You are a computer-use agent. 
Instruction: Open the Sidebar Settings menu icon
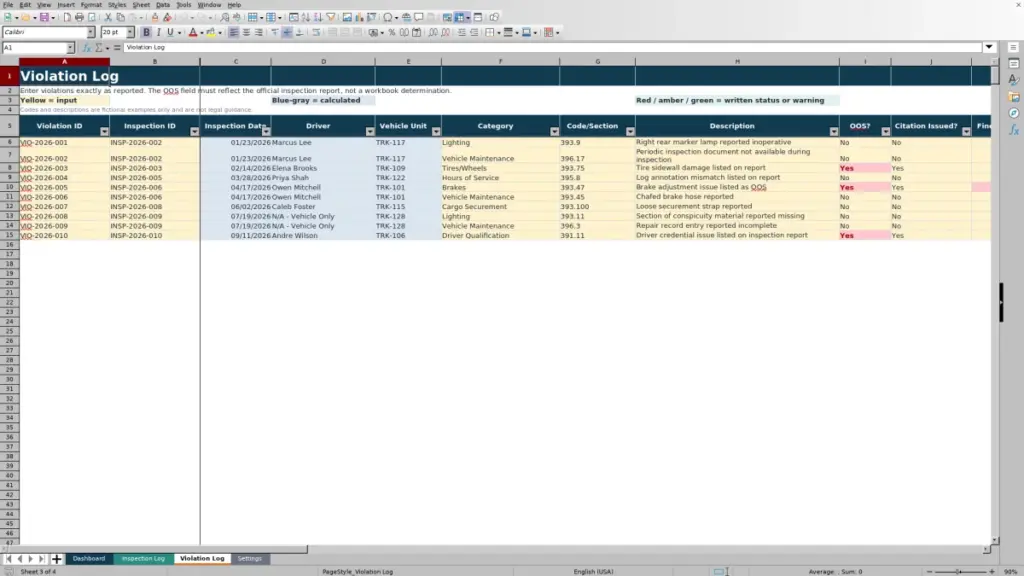(1013, 48)
